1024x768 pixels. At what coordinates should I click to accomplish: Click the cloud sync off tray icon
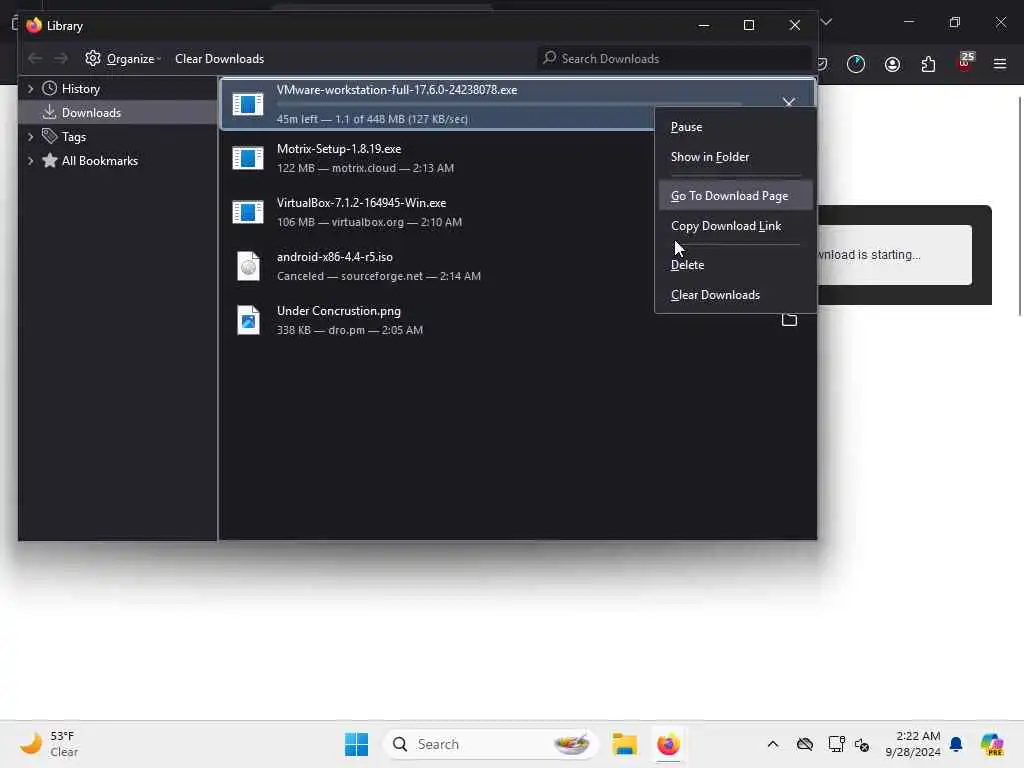805,744
